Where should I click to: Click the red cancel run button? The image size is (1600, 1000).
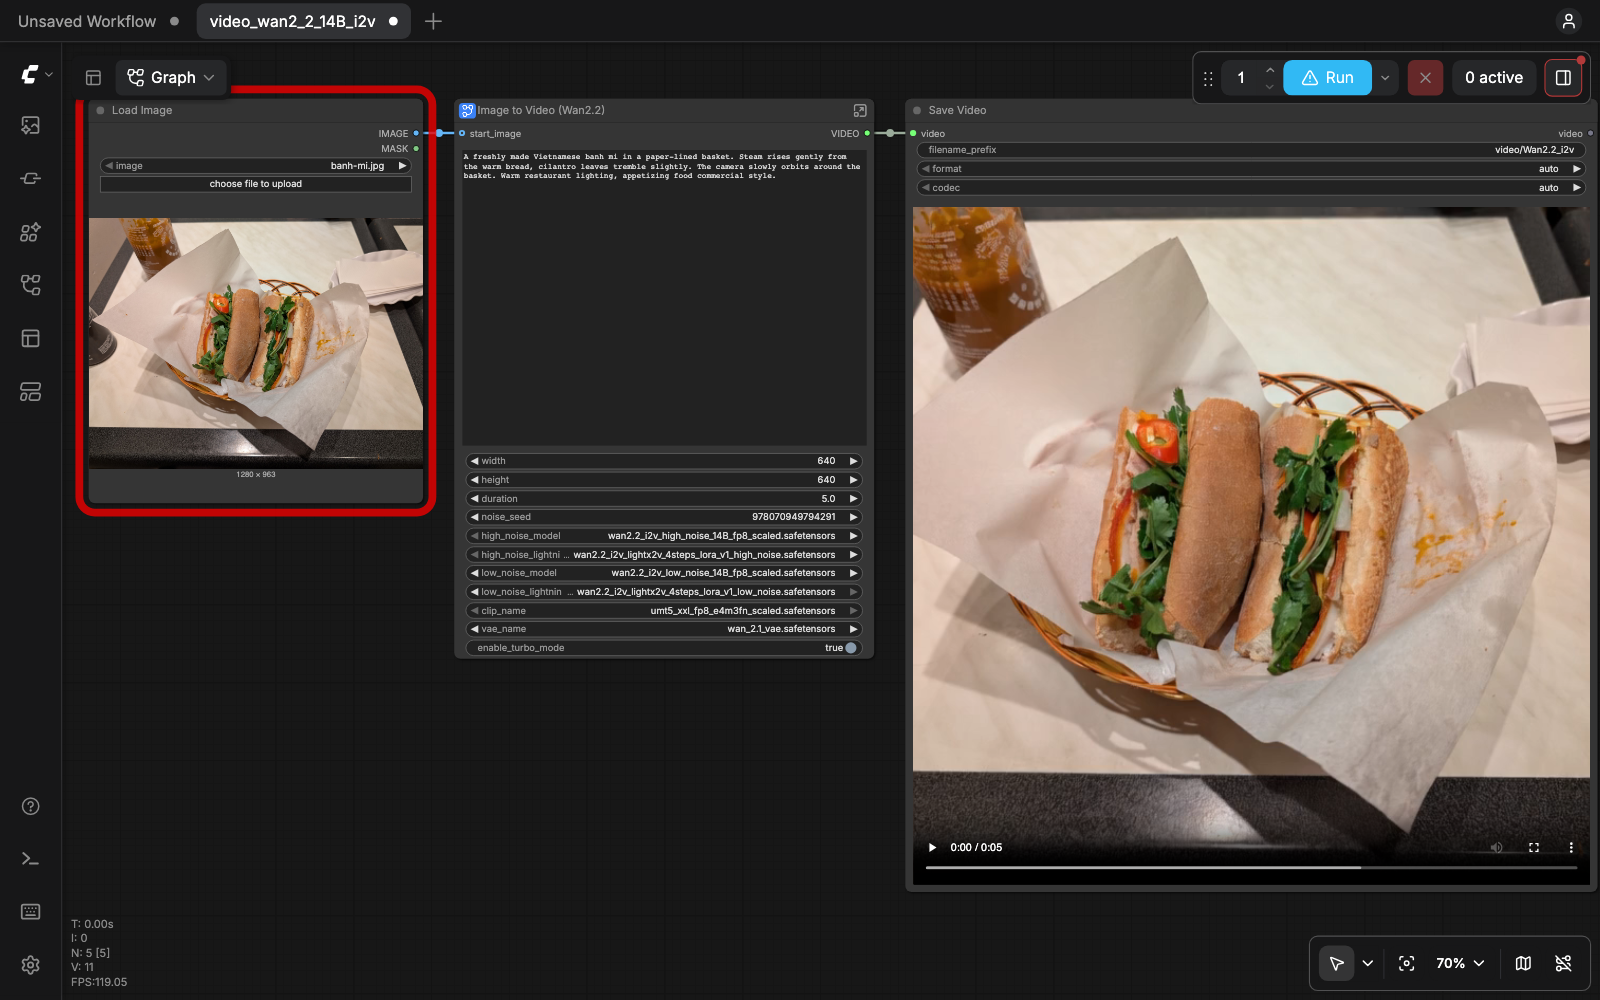point(1425,78)
